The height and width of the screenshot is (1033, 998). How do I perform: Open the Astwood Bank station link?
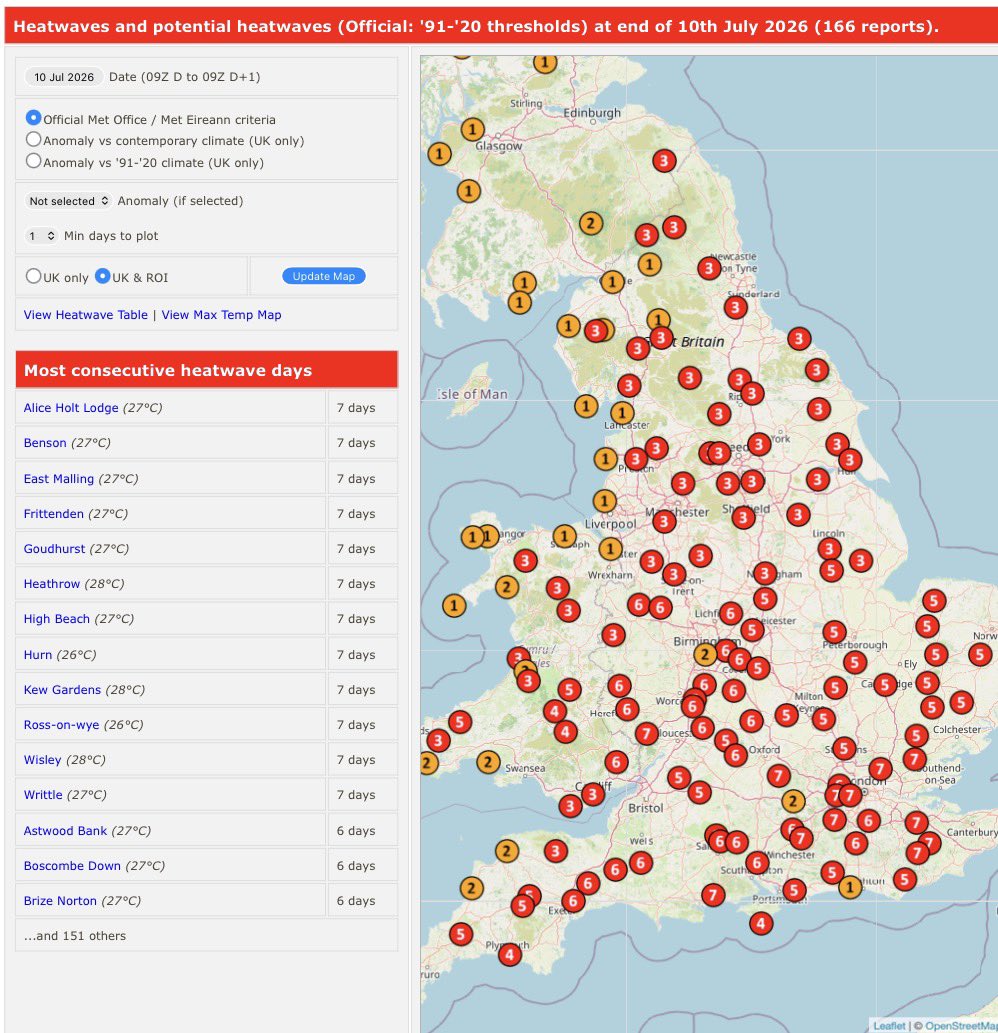click(x=65, y=831)
